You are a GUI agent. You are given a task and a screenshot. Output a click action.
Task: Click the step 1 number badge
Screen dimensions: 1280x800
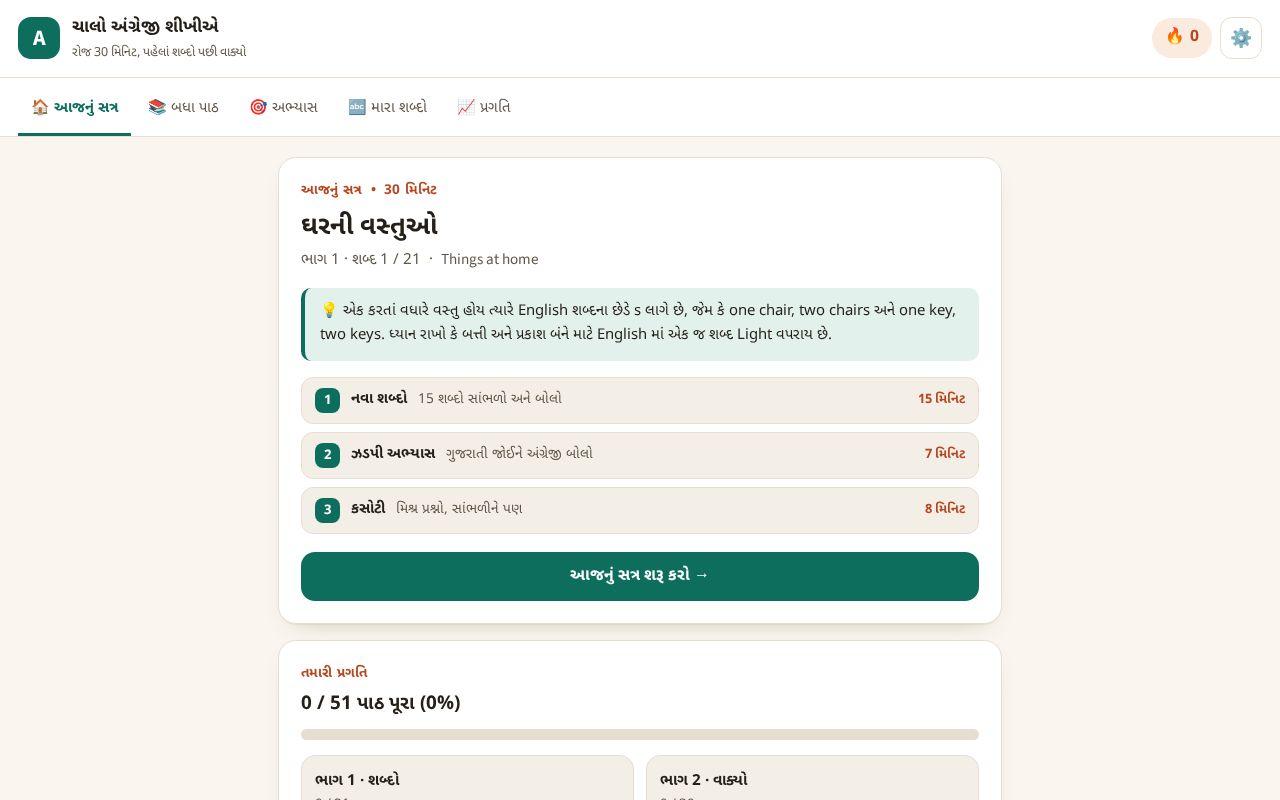pos(327,400)
